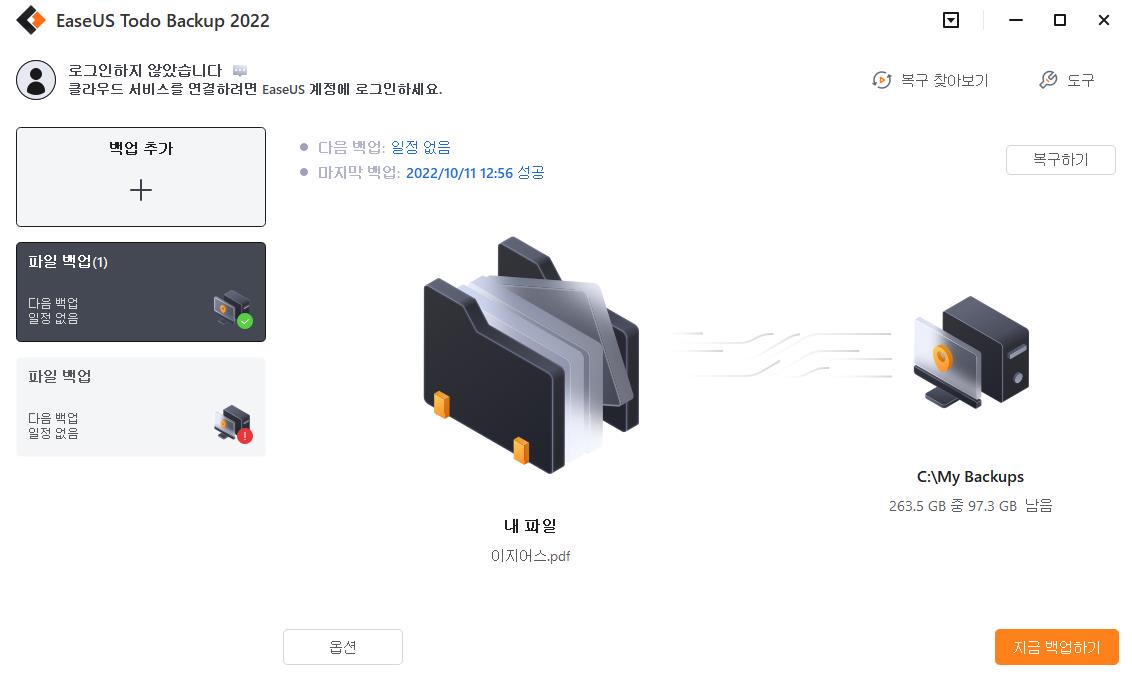The image size is (1132, 690).
Task: Click the red warning backup status icon
Action: (245, 436)
